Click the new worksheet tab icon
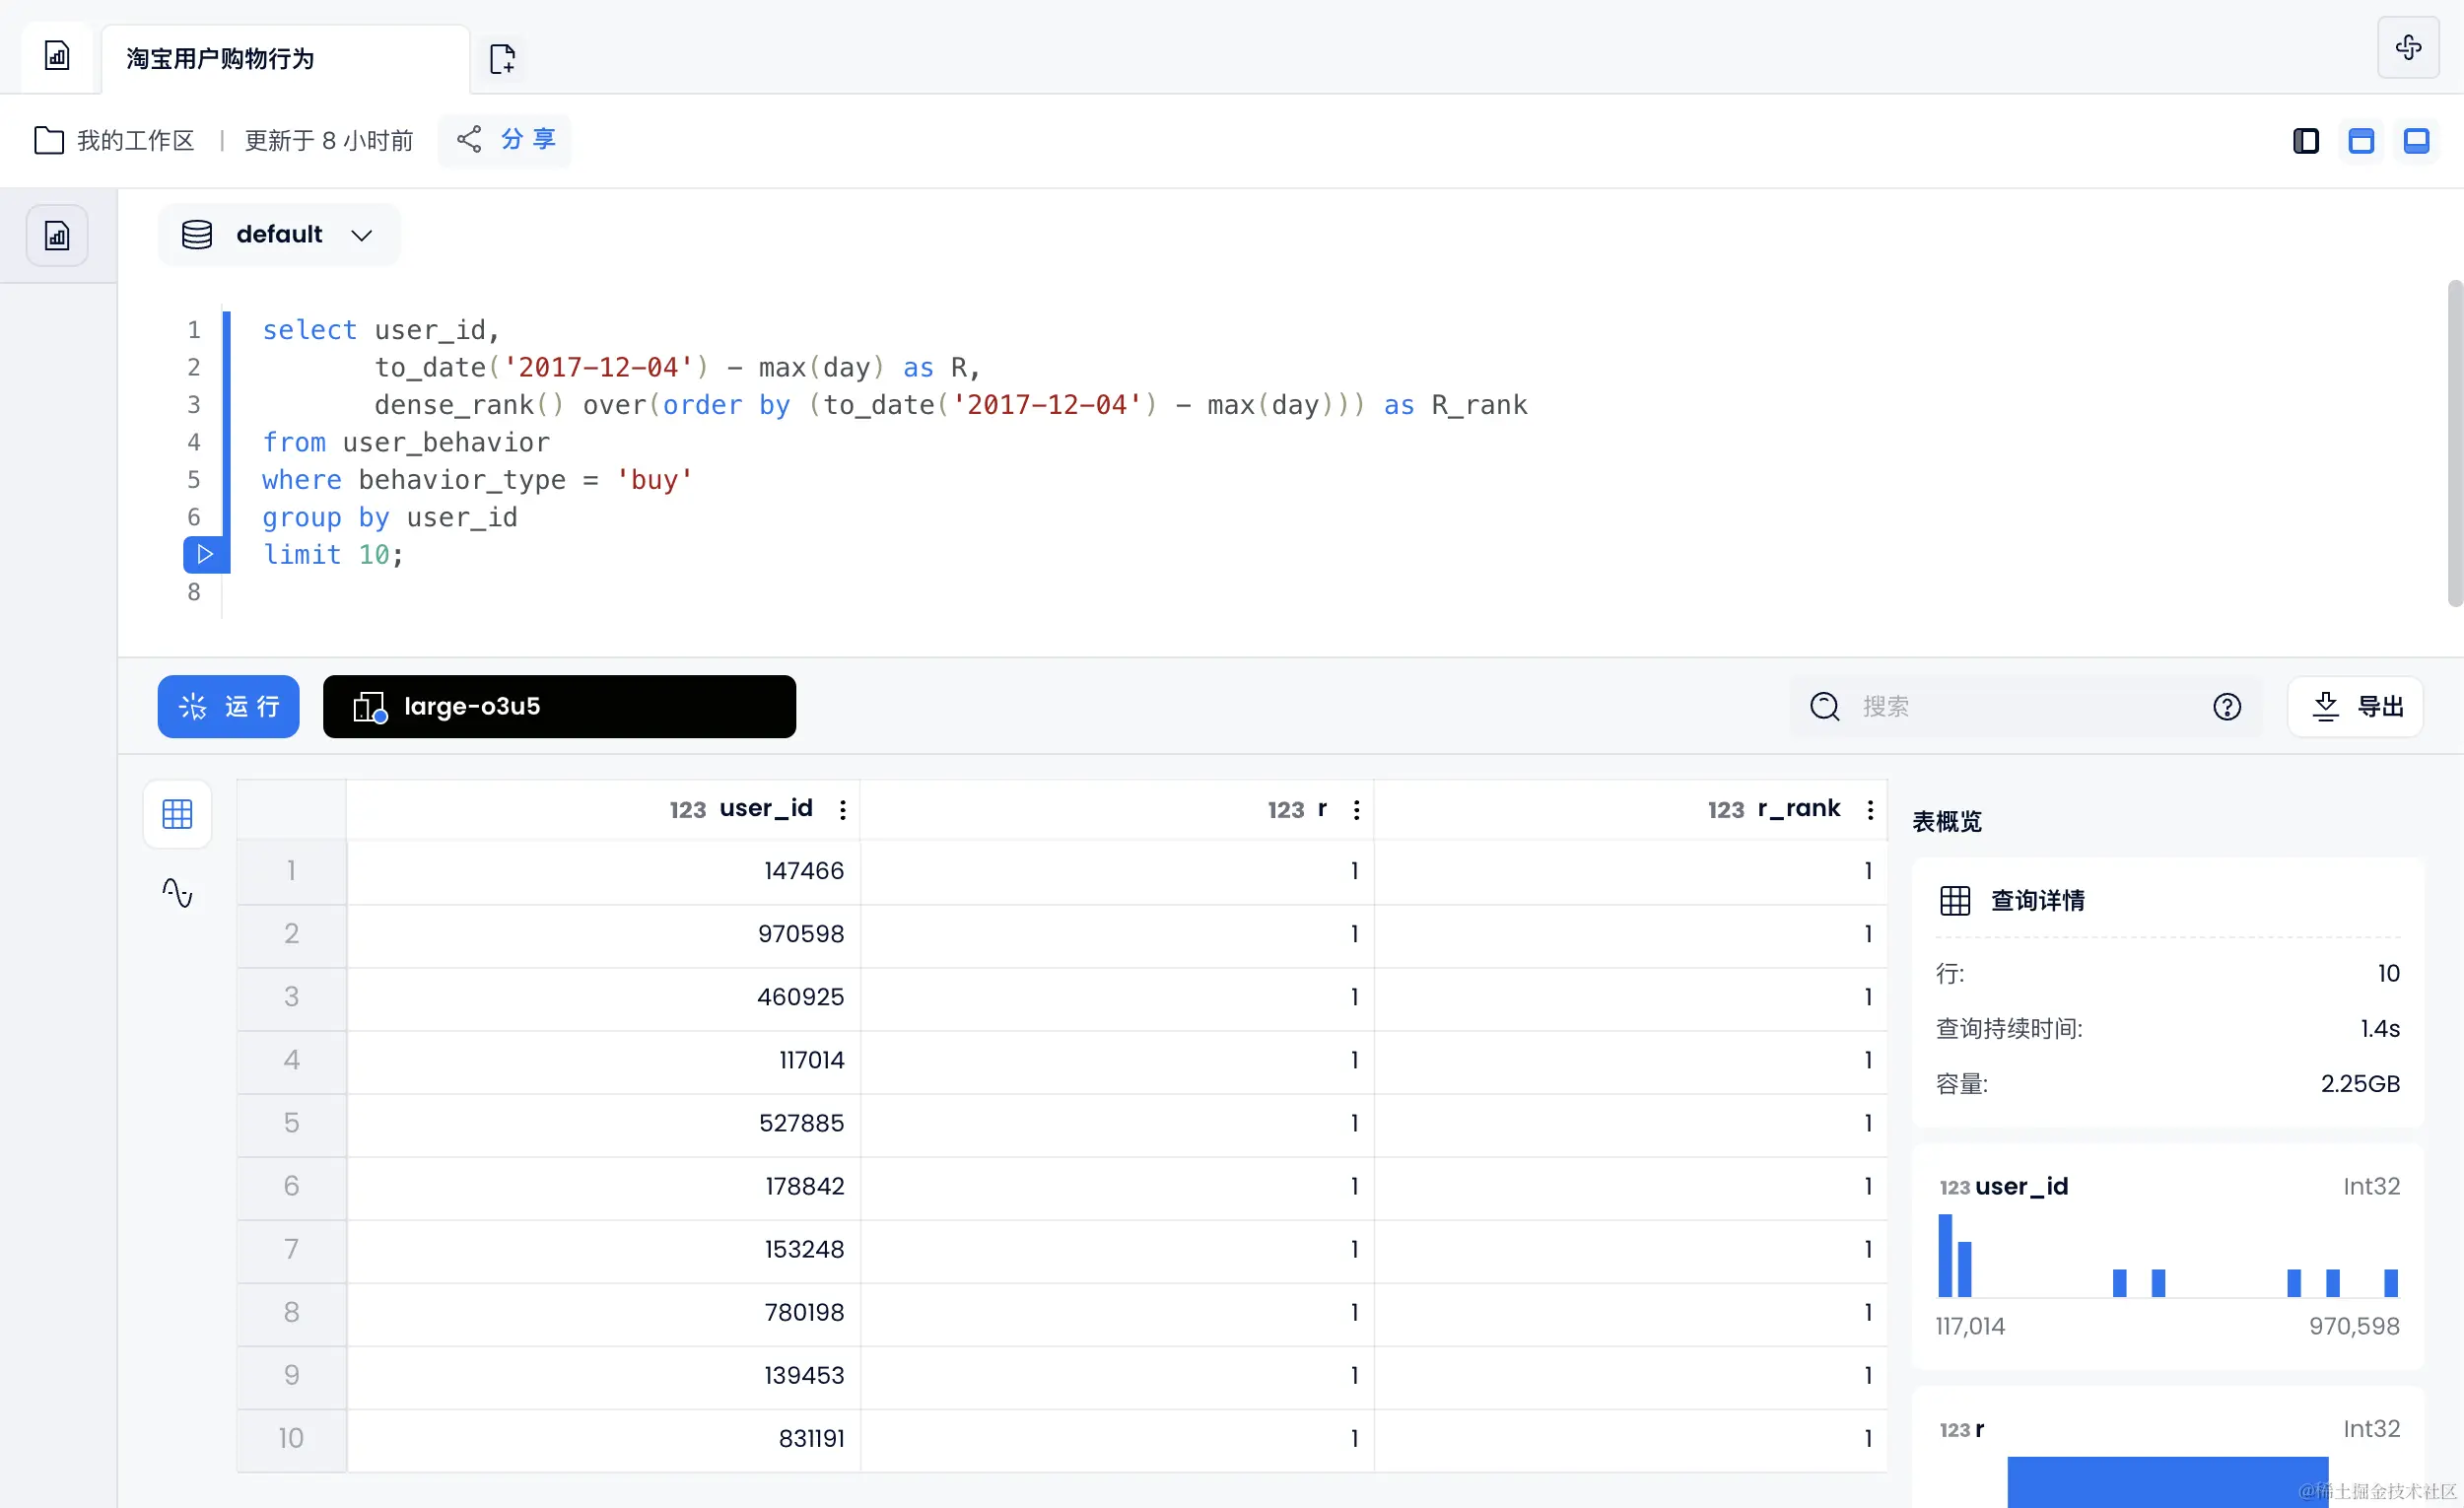Image resolution: width=2464 pixels, height=1508 pixels. (x=502, y=58)
